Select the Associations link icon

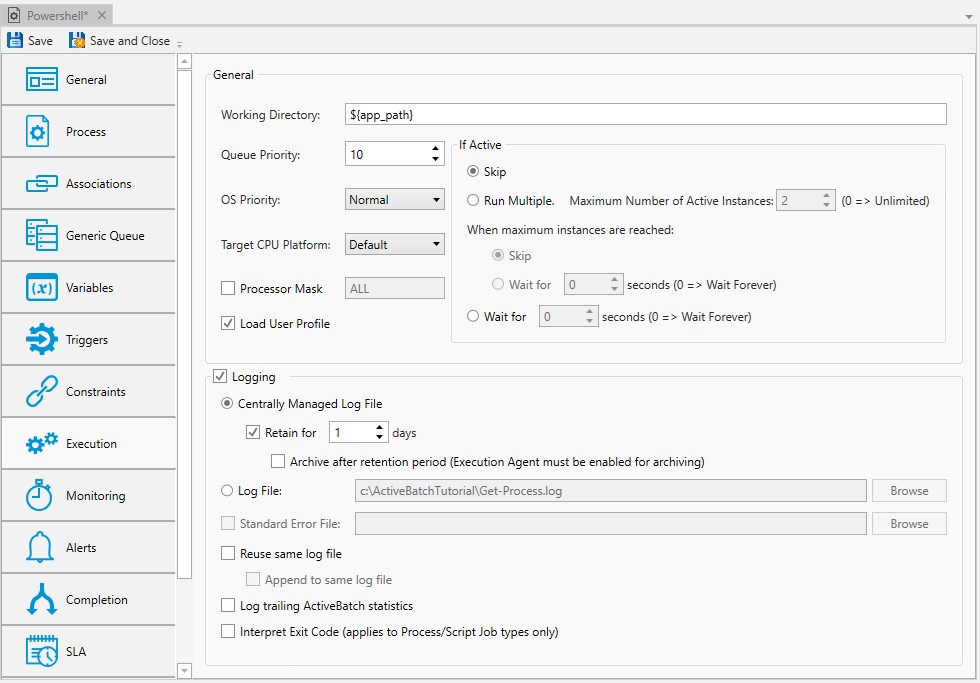tap(40, 184)
